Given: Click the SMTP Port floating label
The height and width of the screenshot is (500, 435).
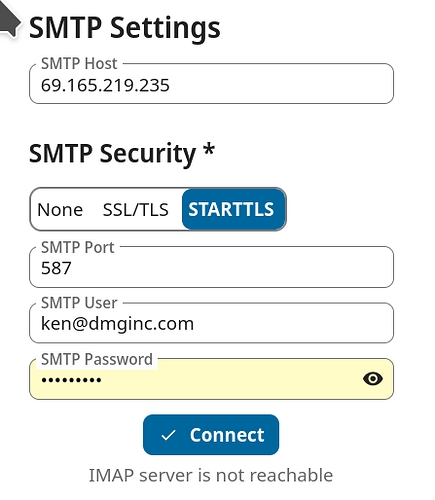Looking at the screenshot, I should 77,247.
